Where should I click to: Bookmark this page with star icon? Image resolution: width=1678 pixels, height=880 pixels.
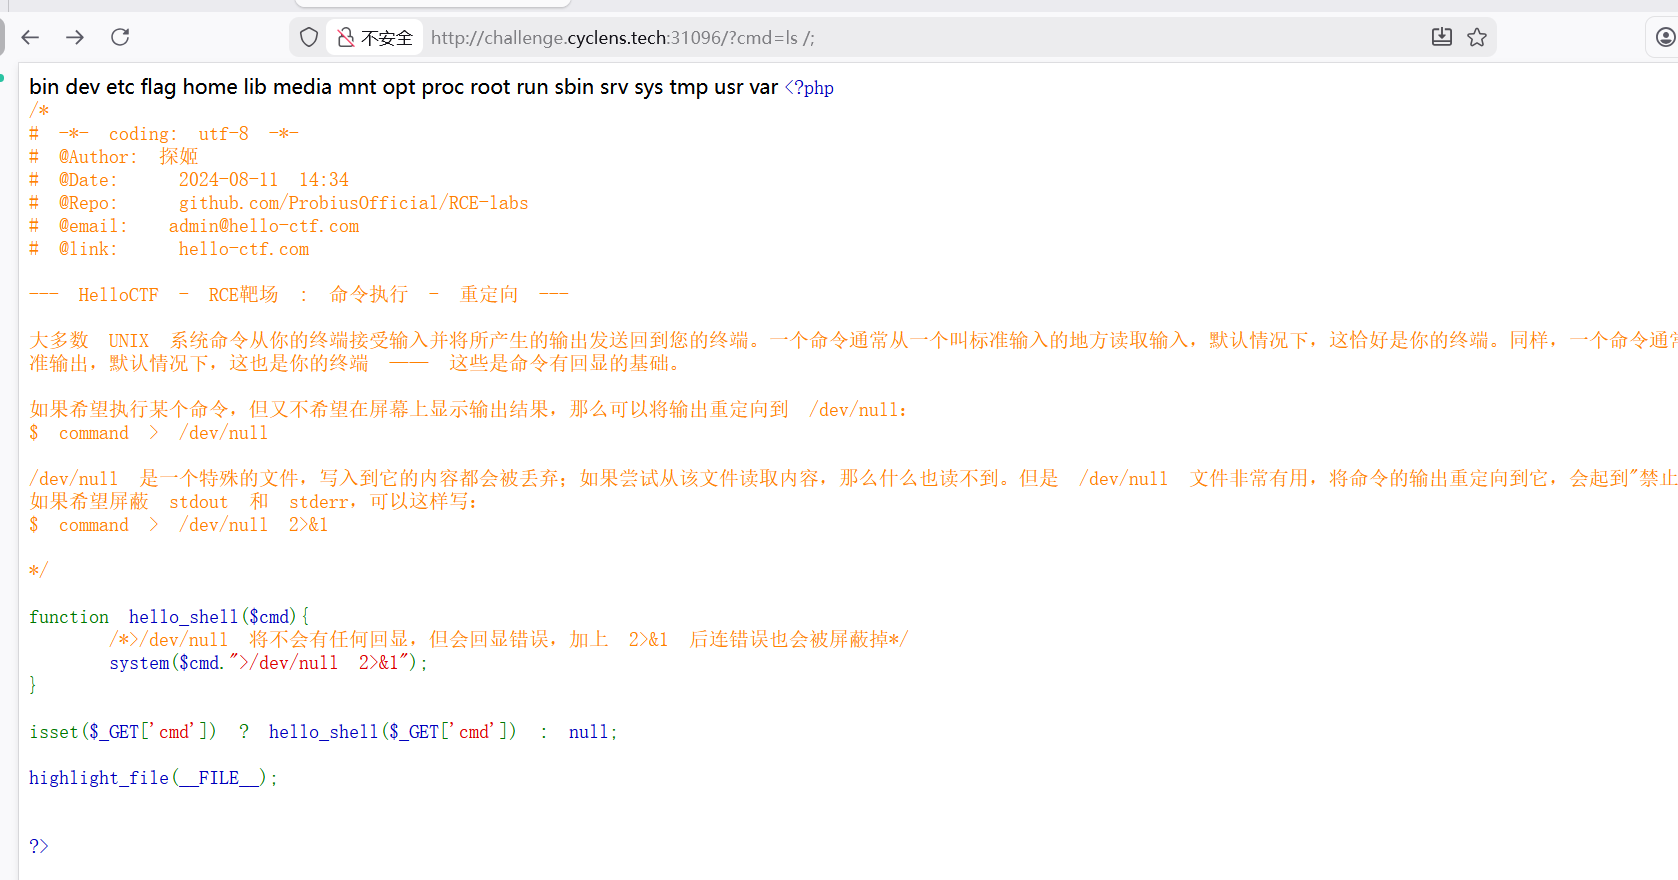point(1477,37)
